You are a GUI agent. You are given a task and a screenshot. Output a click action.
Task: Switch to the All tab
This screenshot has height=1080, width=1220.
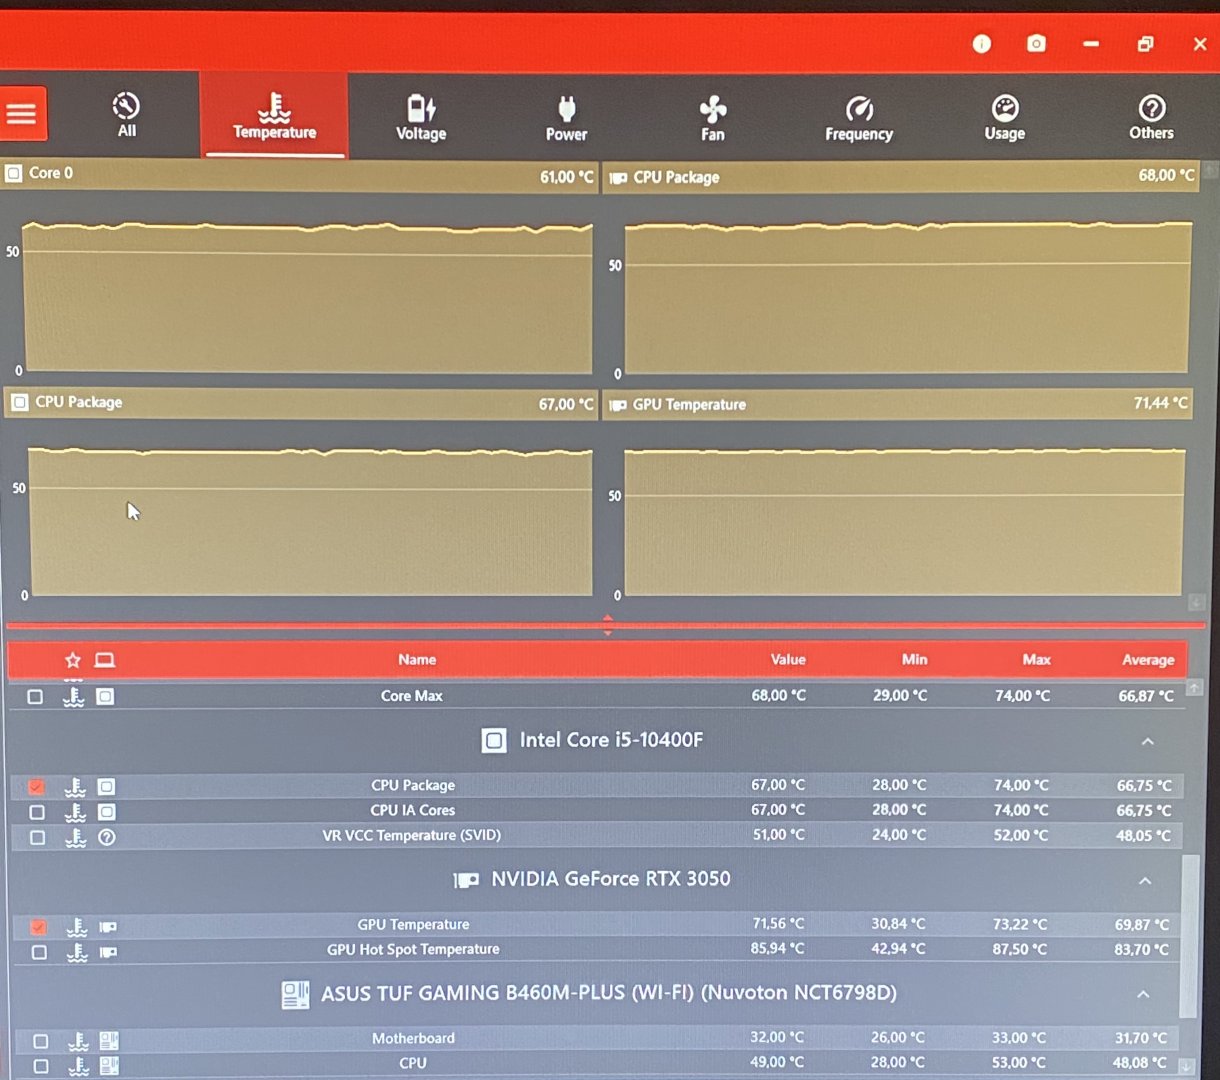point(126,115)
